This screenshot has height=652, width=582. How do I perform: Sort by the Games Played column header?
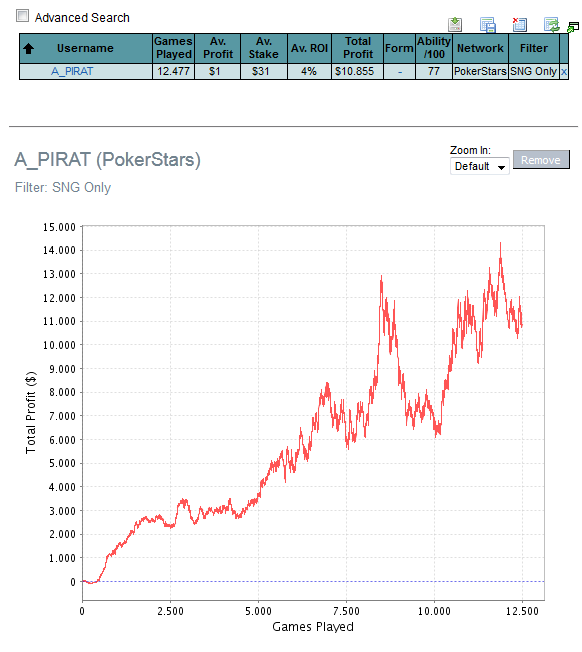click(x=173, y=48)
